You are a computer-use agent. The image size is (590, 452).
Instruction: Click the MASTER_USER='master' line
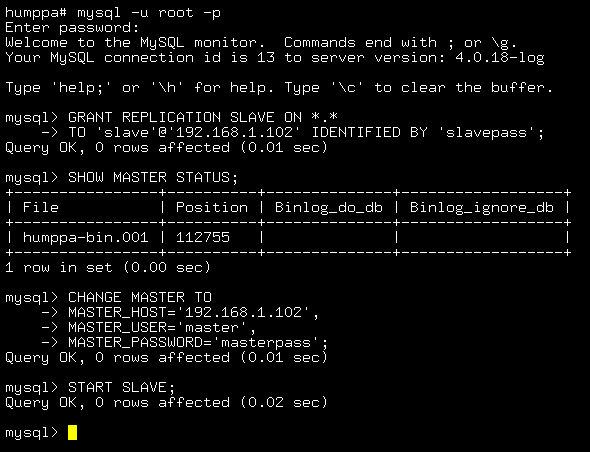(162, 327)
